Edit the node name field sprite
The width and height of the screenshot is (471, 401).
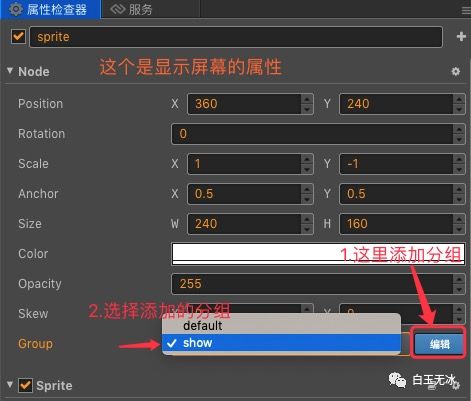click(x=236, y=37)
